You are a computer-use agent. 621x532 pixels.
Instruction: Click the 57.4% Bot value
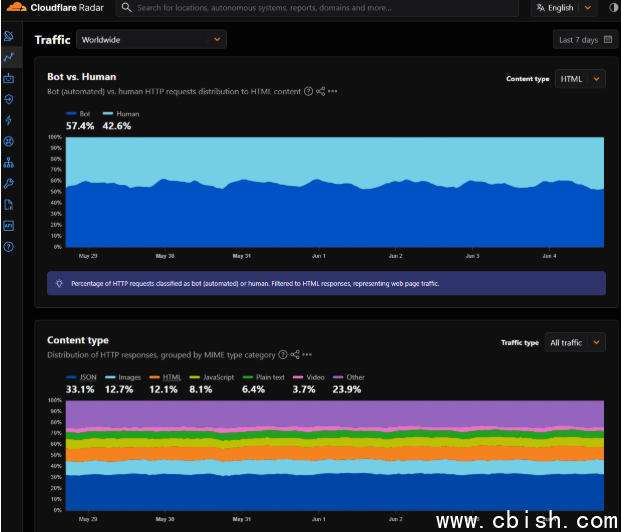80,126
